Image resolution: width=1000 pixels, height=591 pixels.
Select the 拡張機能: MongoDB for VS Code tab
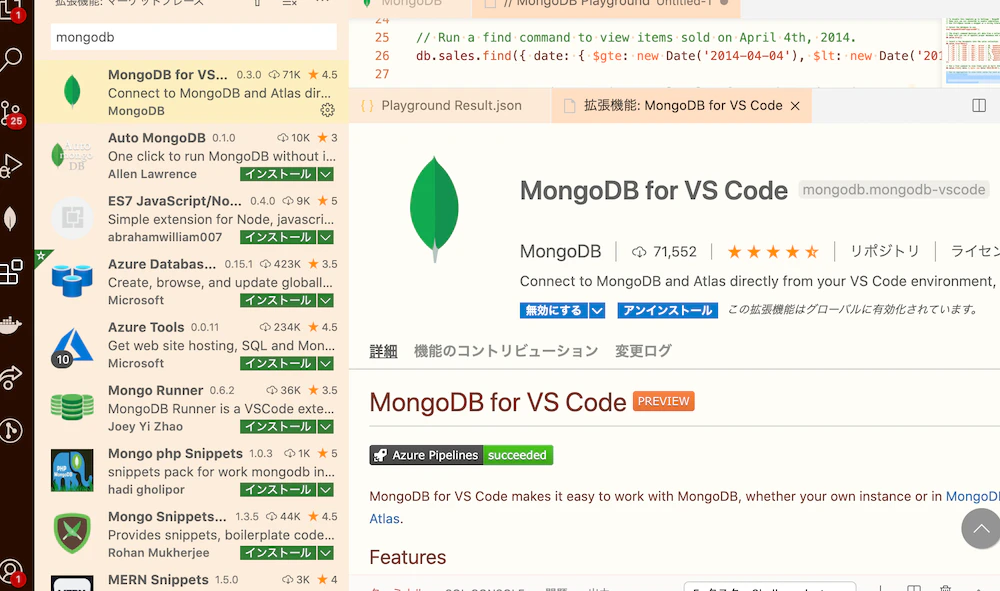[681, 106]
